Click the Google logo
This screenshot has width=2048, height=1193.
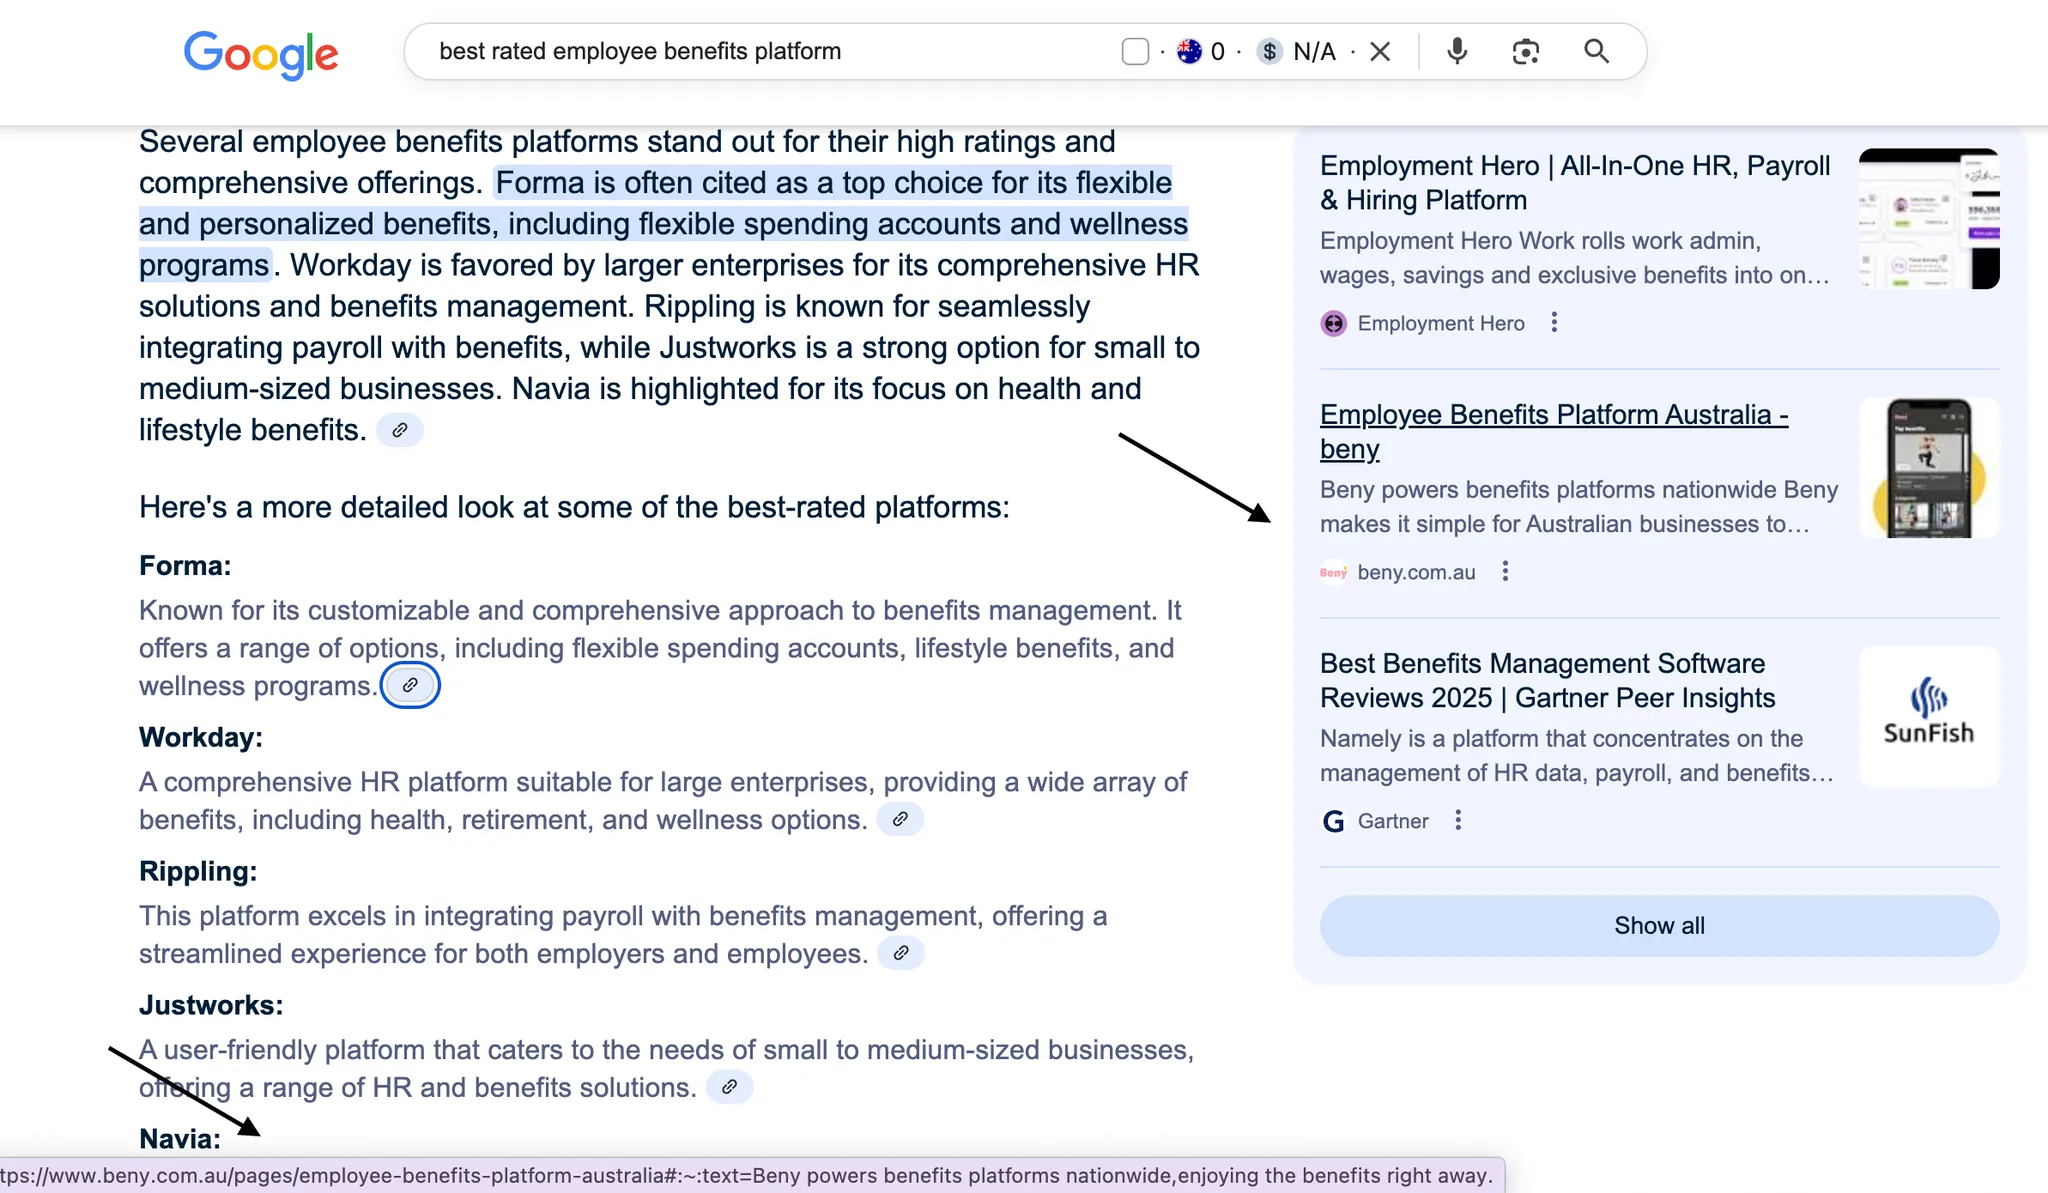click(261, 53)
